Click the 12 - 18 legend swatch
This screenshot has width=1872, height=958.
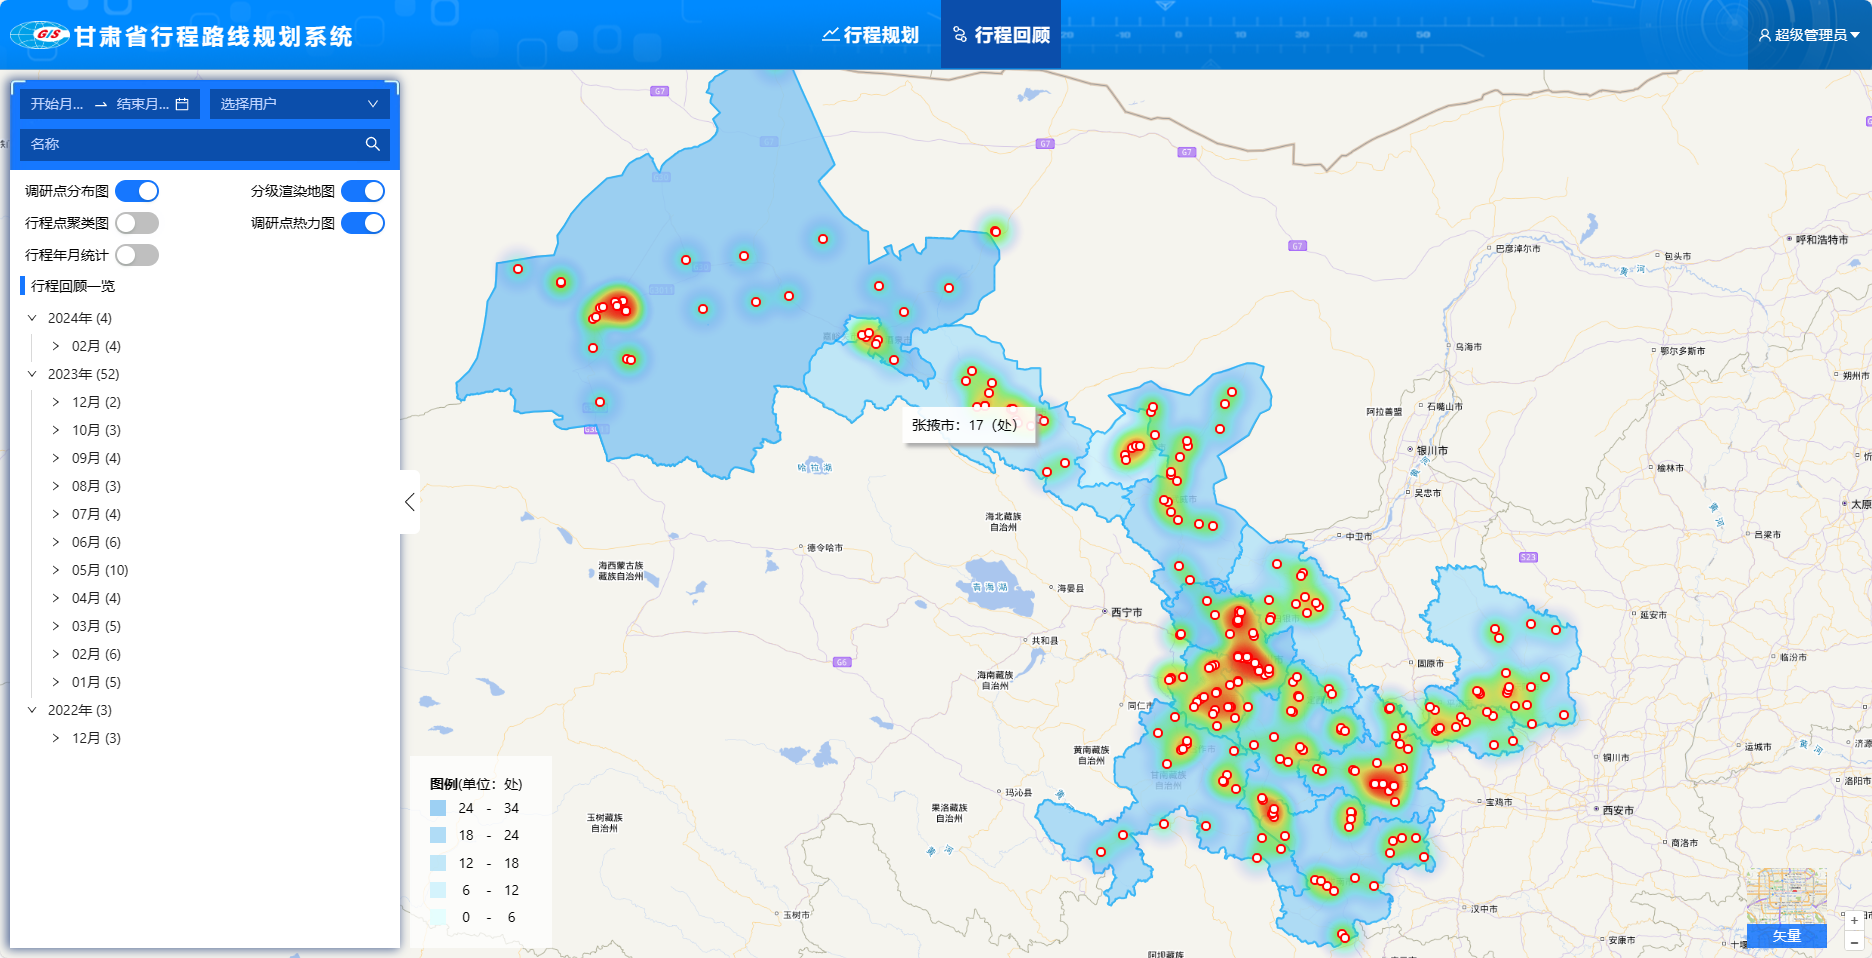pos(438,863)
